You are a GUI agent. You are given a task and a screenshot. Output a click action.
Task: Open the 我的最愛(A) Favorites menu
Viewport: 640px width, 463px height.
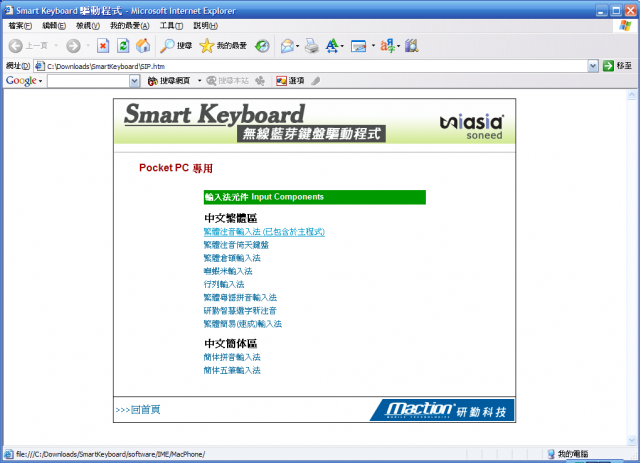pyautogui.click(x=130, y=26)
